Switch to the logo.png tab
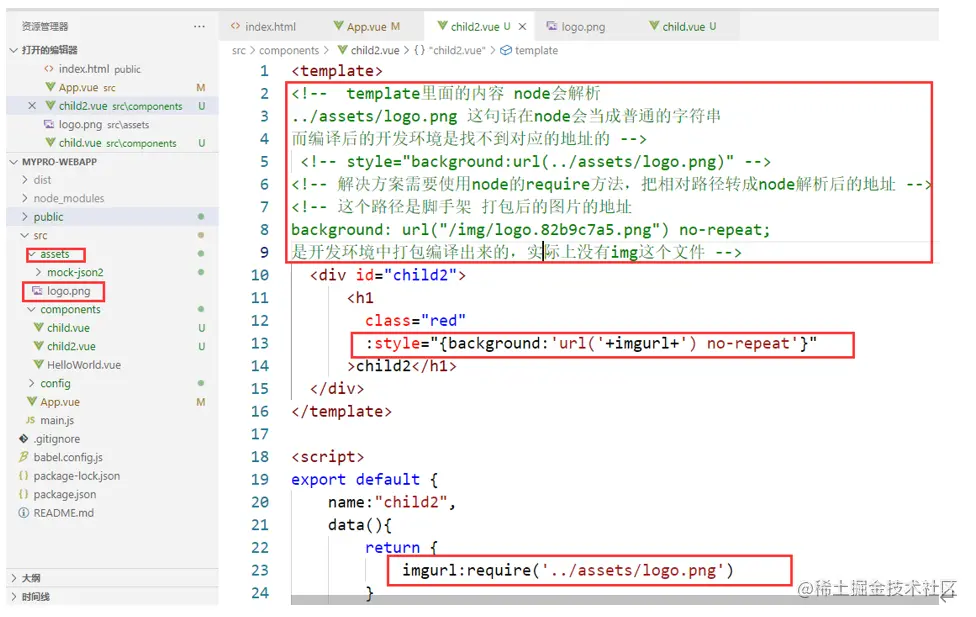The height and width of the screenshot is (617, 976). click(x=576, y=27)
